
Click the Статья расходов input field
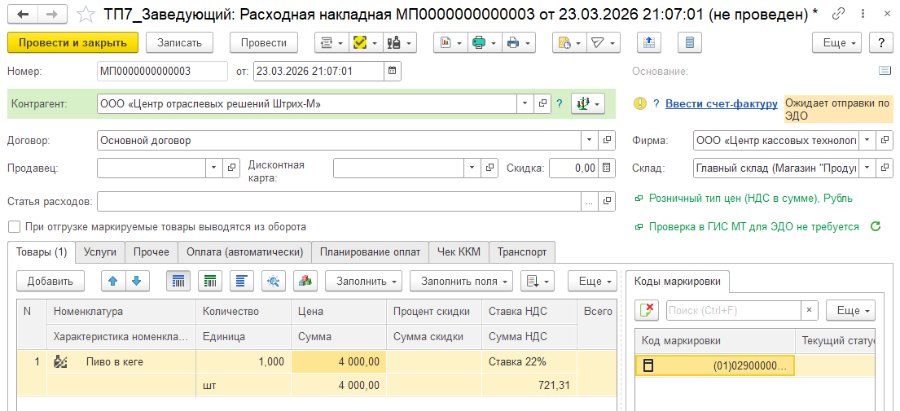point(340,201)
